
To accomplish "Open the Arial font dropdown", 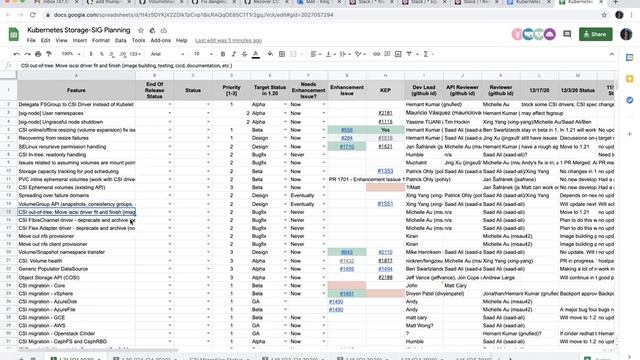I will 167,54.
